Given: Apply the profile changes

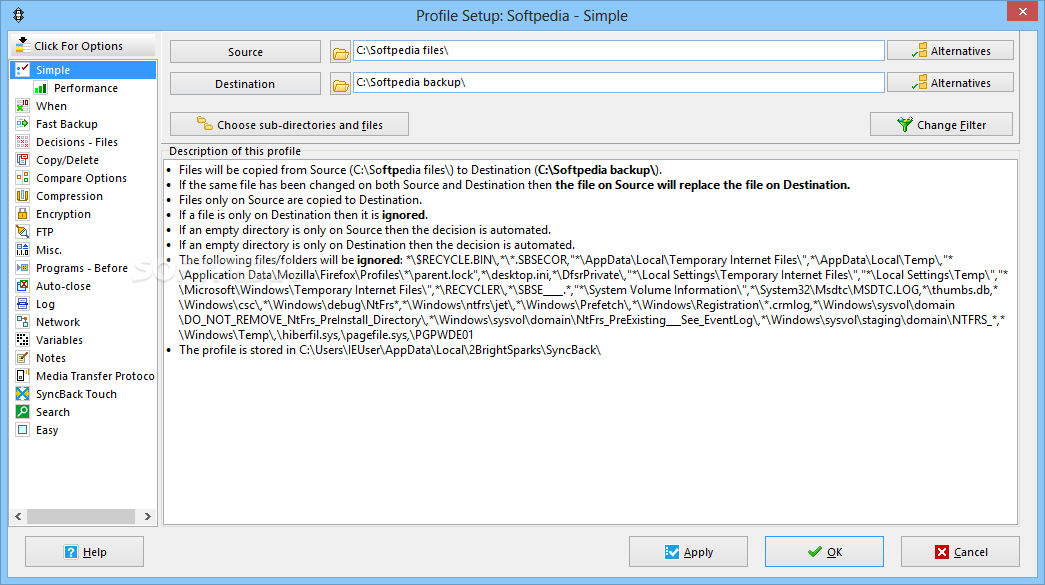Looking at the screenshot, I should click(688, 552).
